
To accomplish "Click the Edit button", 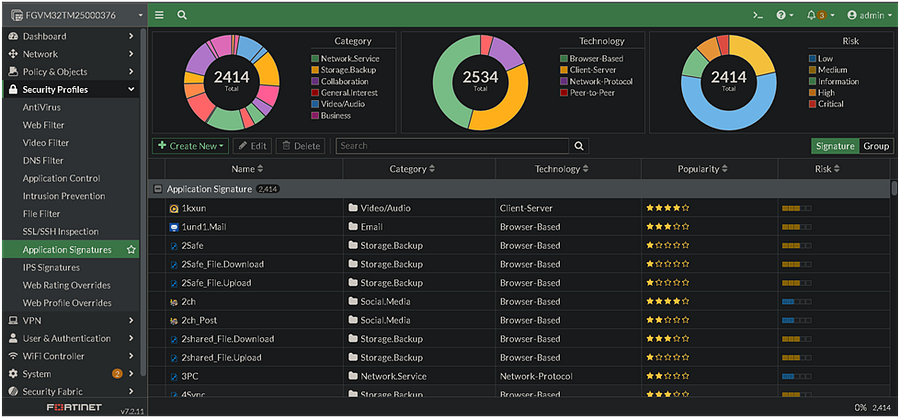I will point(252,146).
